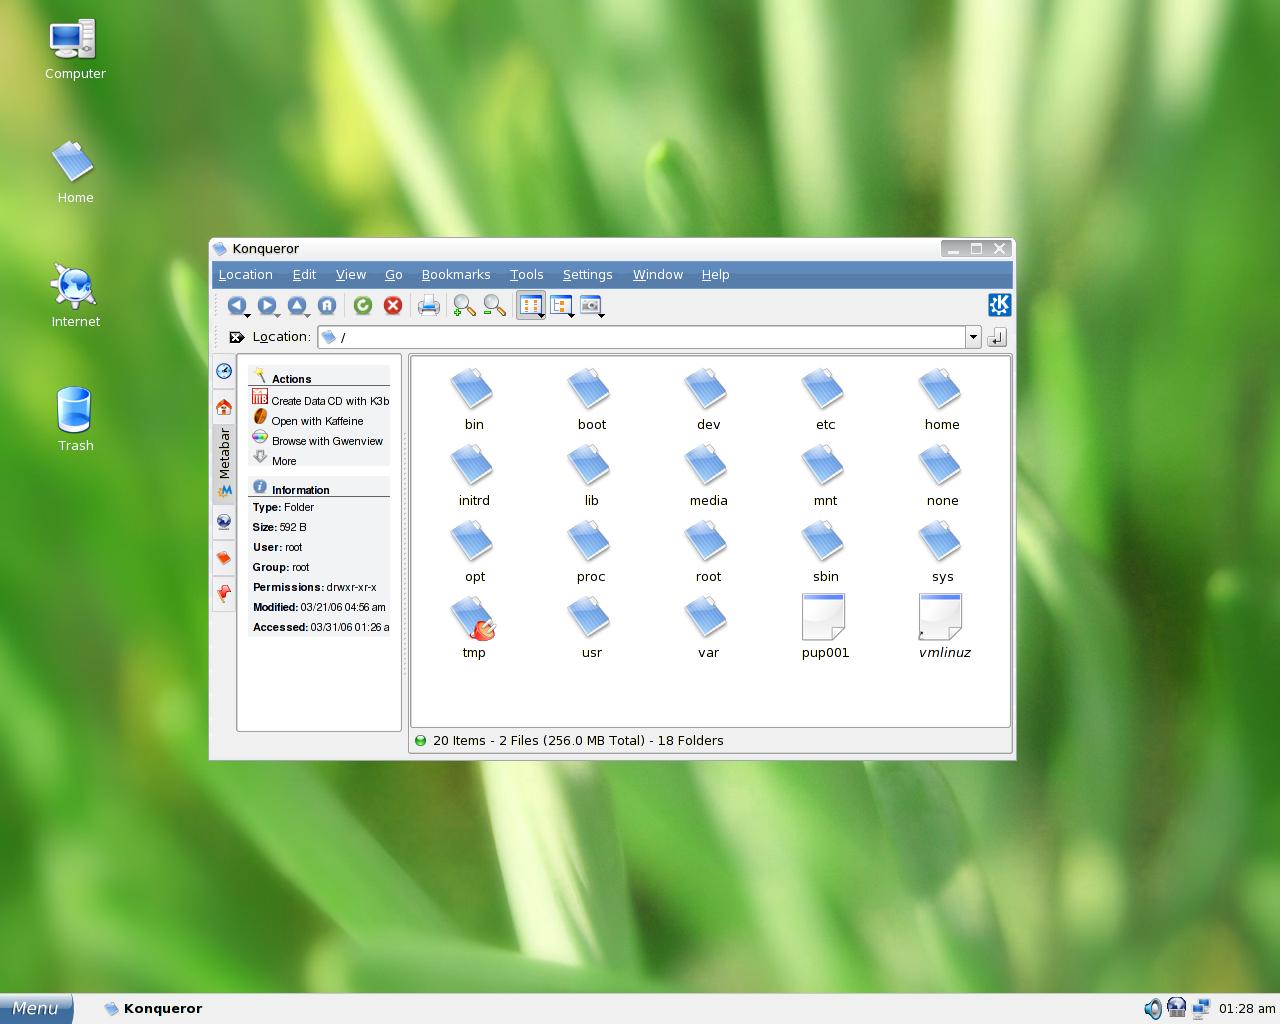
Task: Switch to Icon View mode
Action: [531, 306]
